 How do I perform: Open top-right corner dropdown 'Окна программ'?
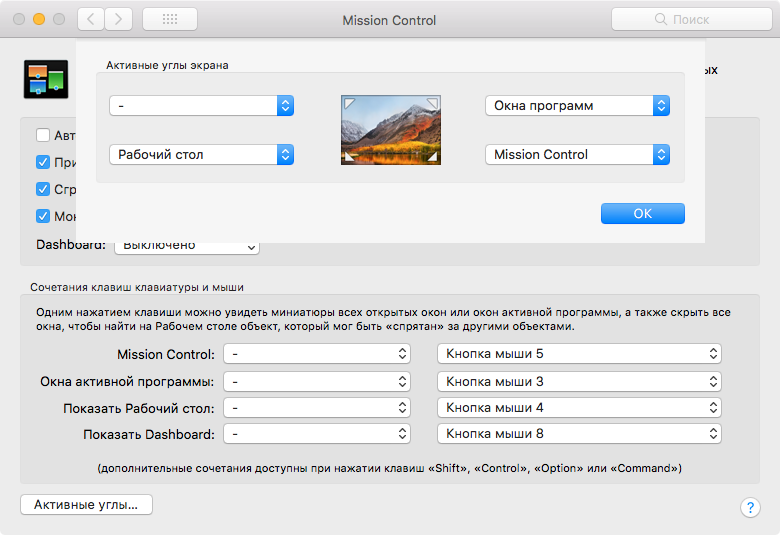[x=577, y=106]
